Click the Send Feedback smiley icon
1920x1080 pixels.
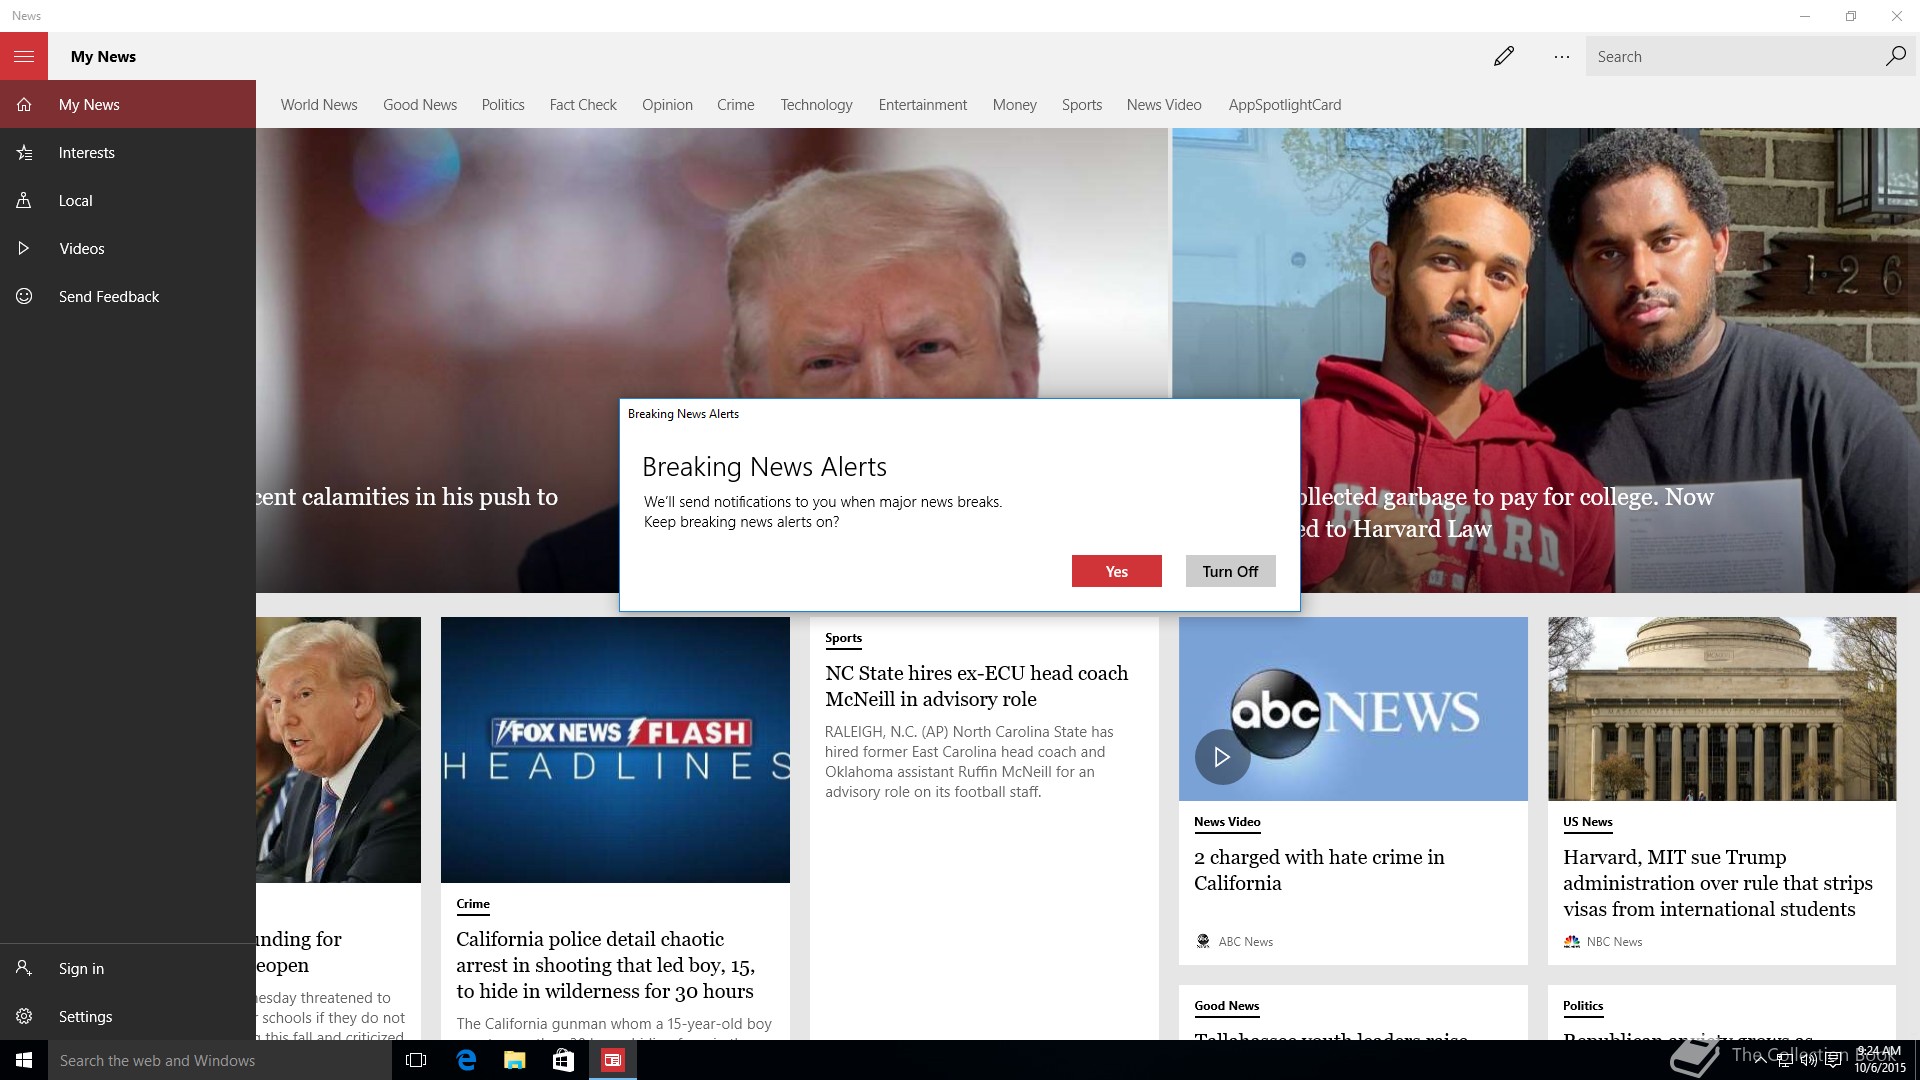tap(24, 296)
